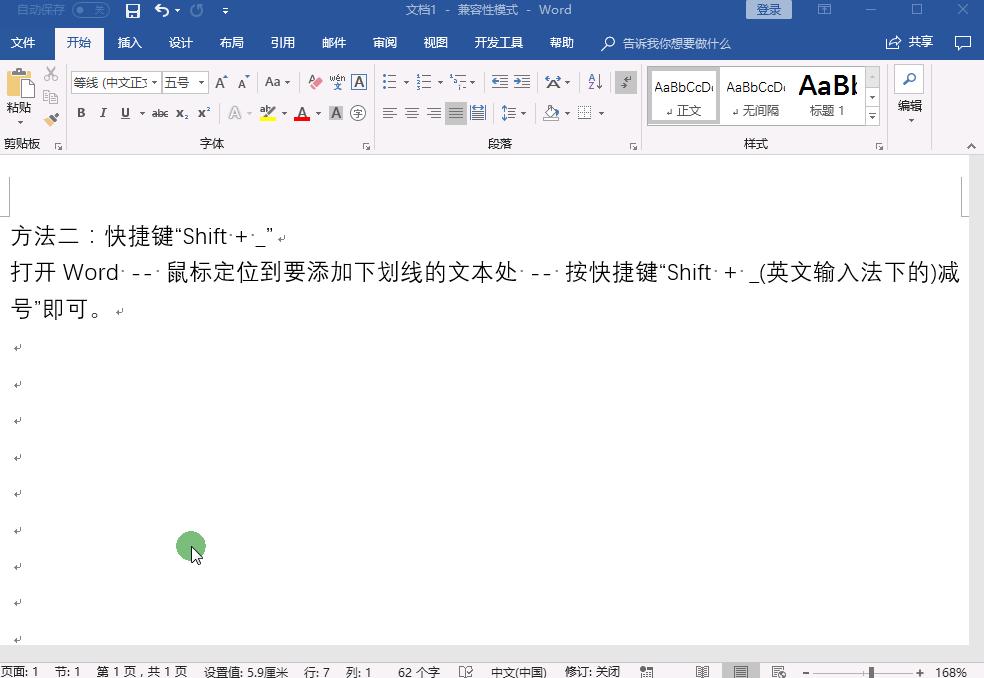984x678 pixels.
Task: Toggle italic formatting
Action: 102,112
